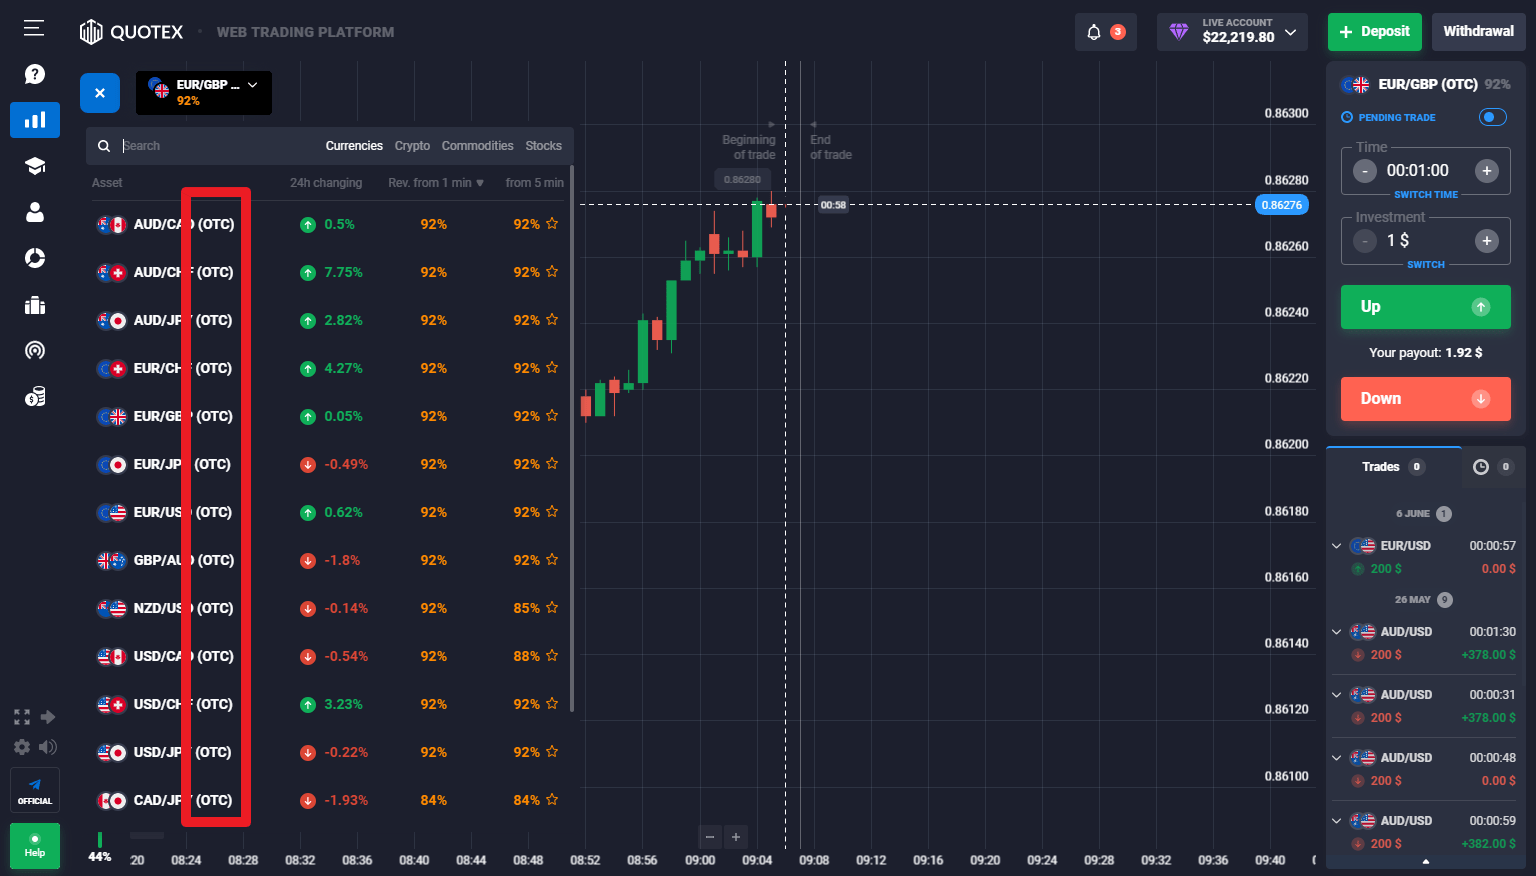This screenshot has height=876, width=1536.
Task: Open the tournaments briefcase icon in sidebar
Action: tap(34, 305)
